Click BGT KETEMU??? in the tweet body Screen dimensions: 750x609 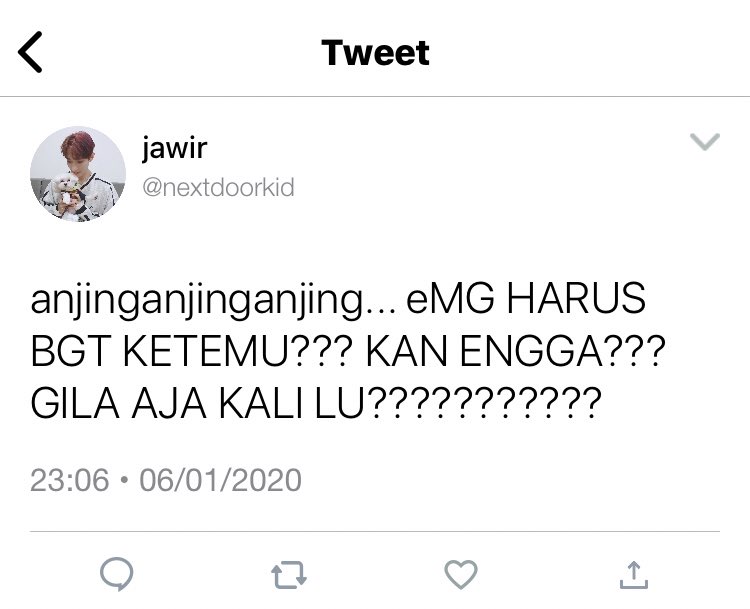(191, 351)
